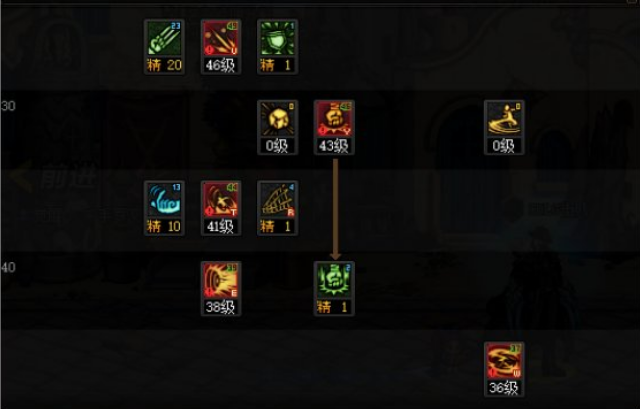Screen dimensions: 640x409
Task: Click the red skill icon bound to U
Action: pos(221,38)
